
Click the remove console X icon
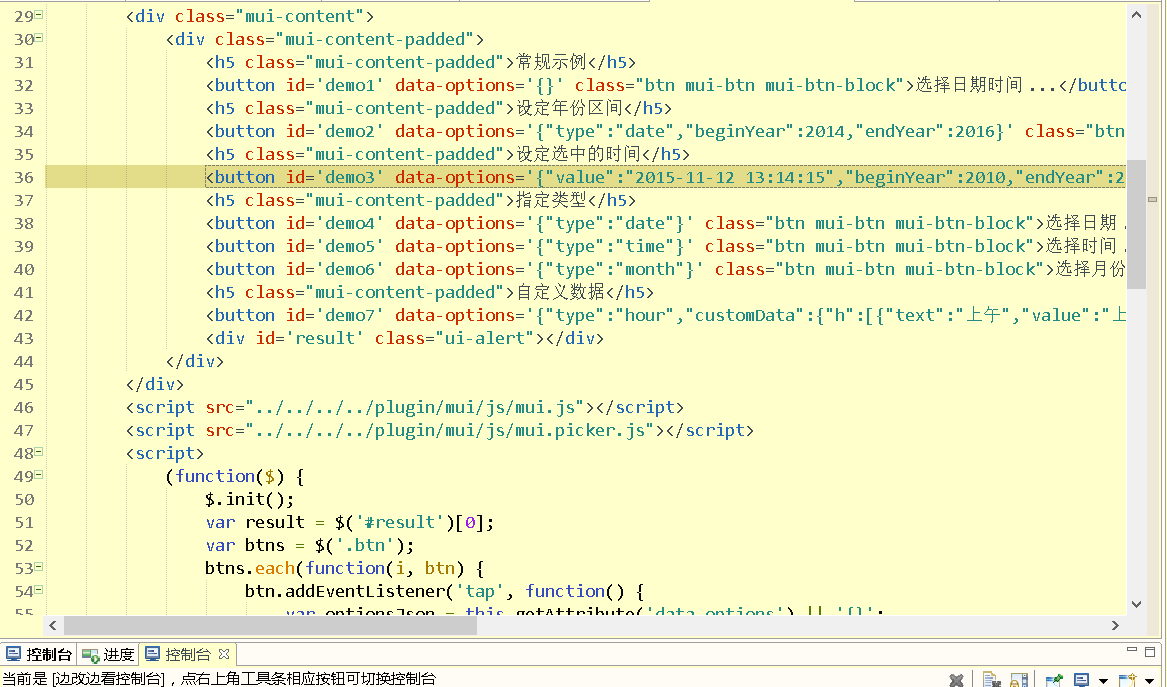957,680
